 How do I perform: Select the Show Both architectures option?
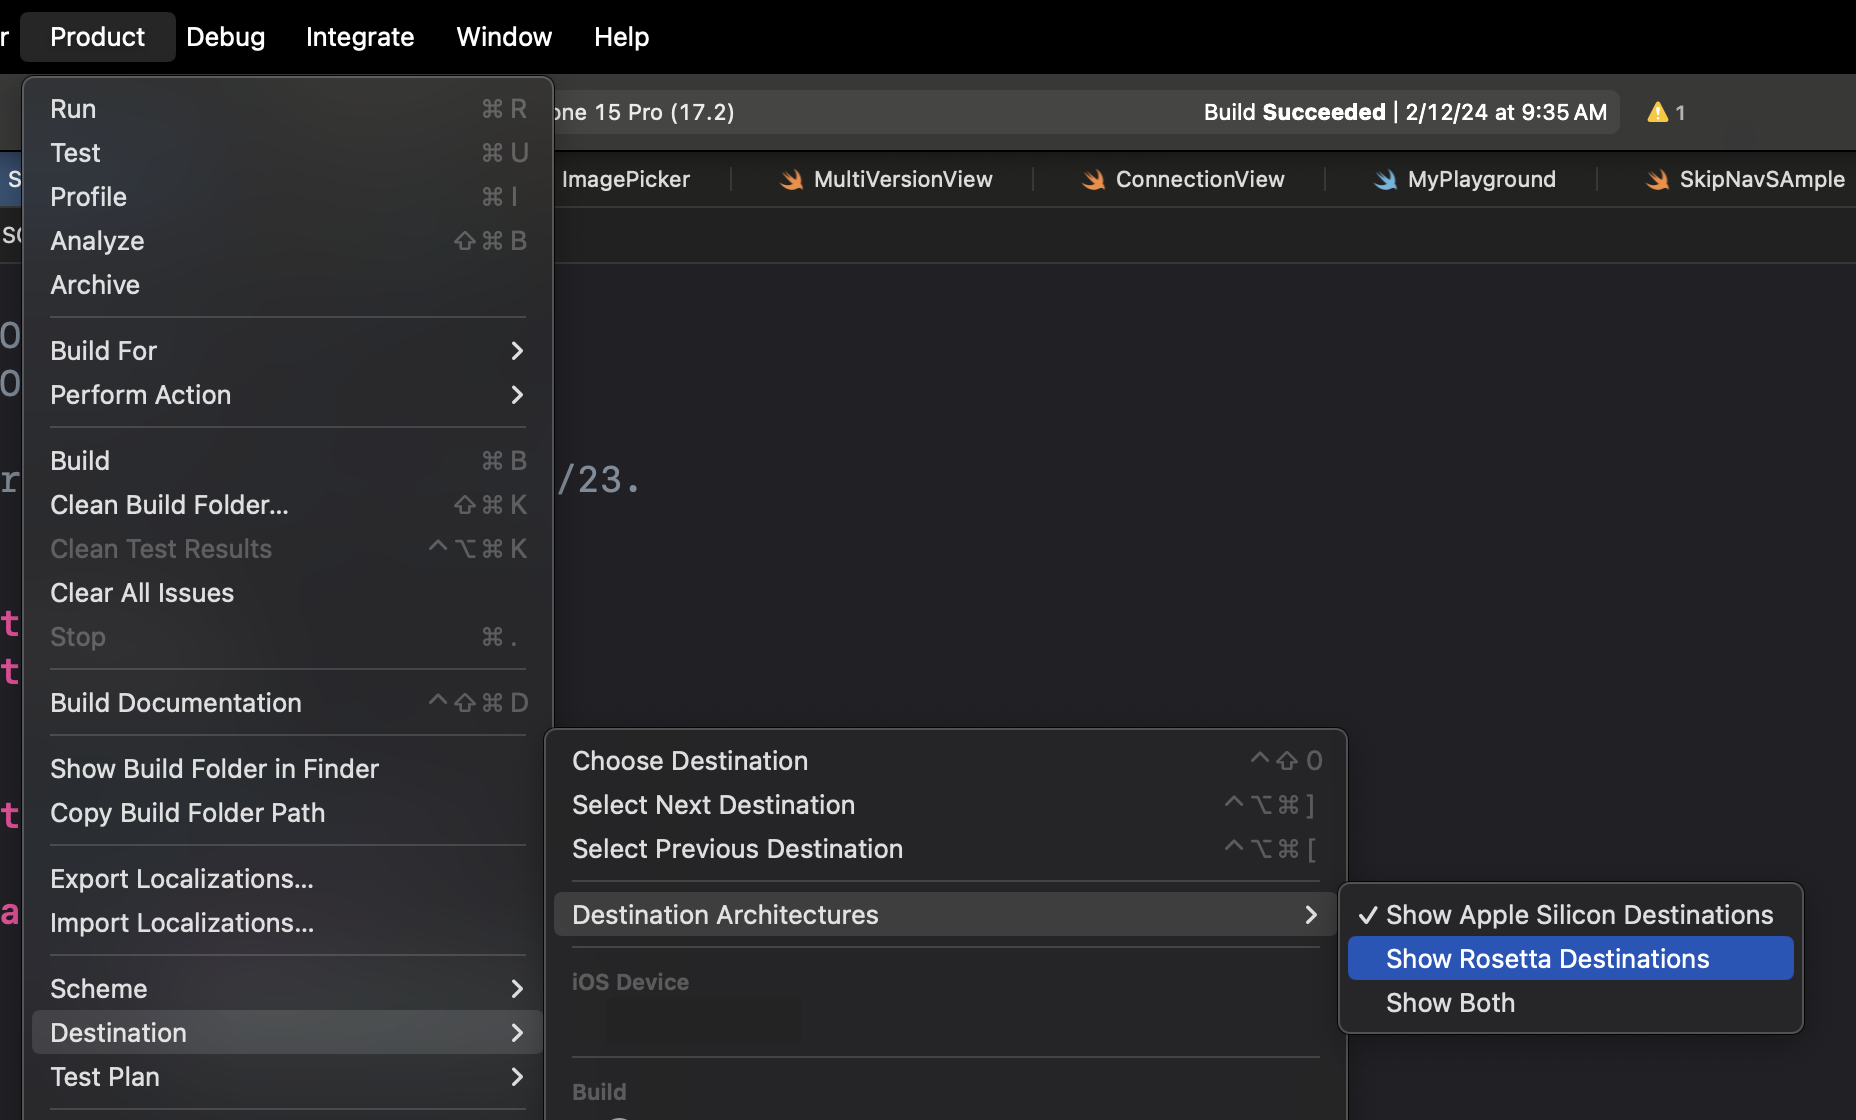1571,1003
